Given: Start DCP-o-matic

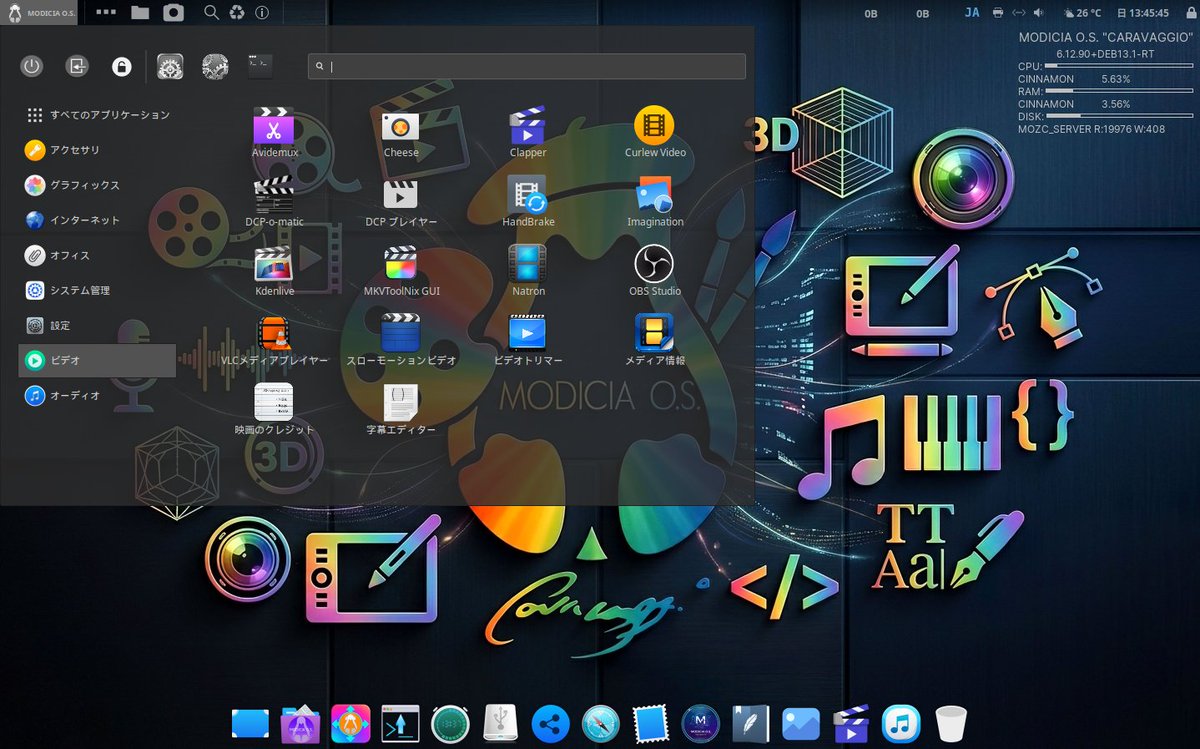Looking at the screenshot, I should tap(274, 202).
